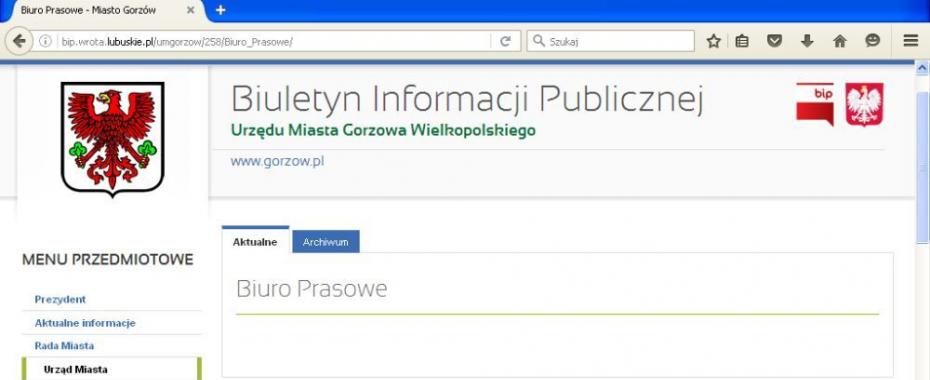Click the Polish white eagle emblem
This screenshot has height=380, width=930.
pyautogui.click(x=864, y=104)
